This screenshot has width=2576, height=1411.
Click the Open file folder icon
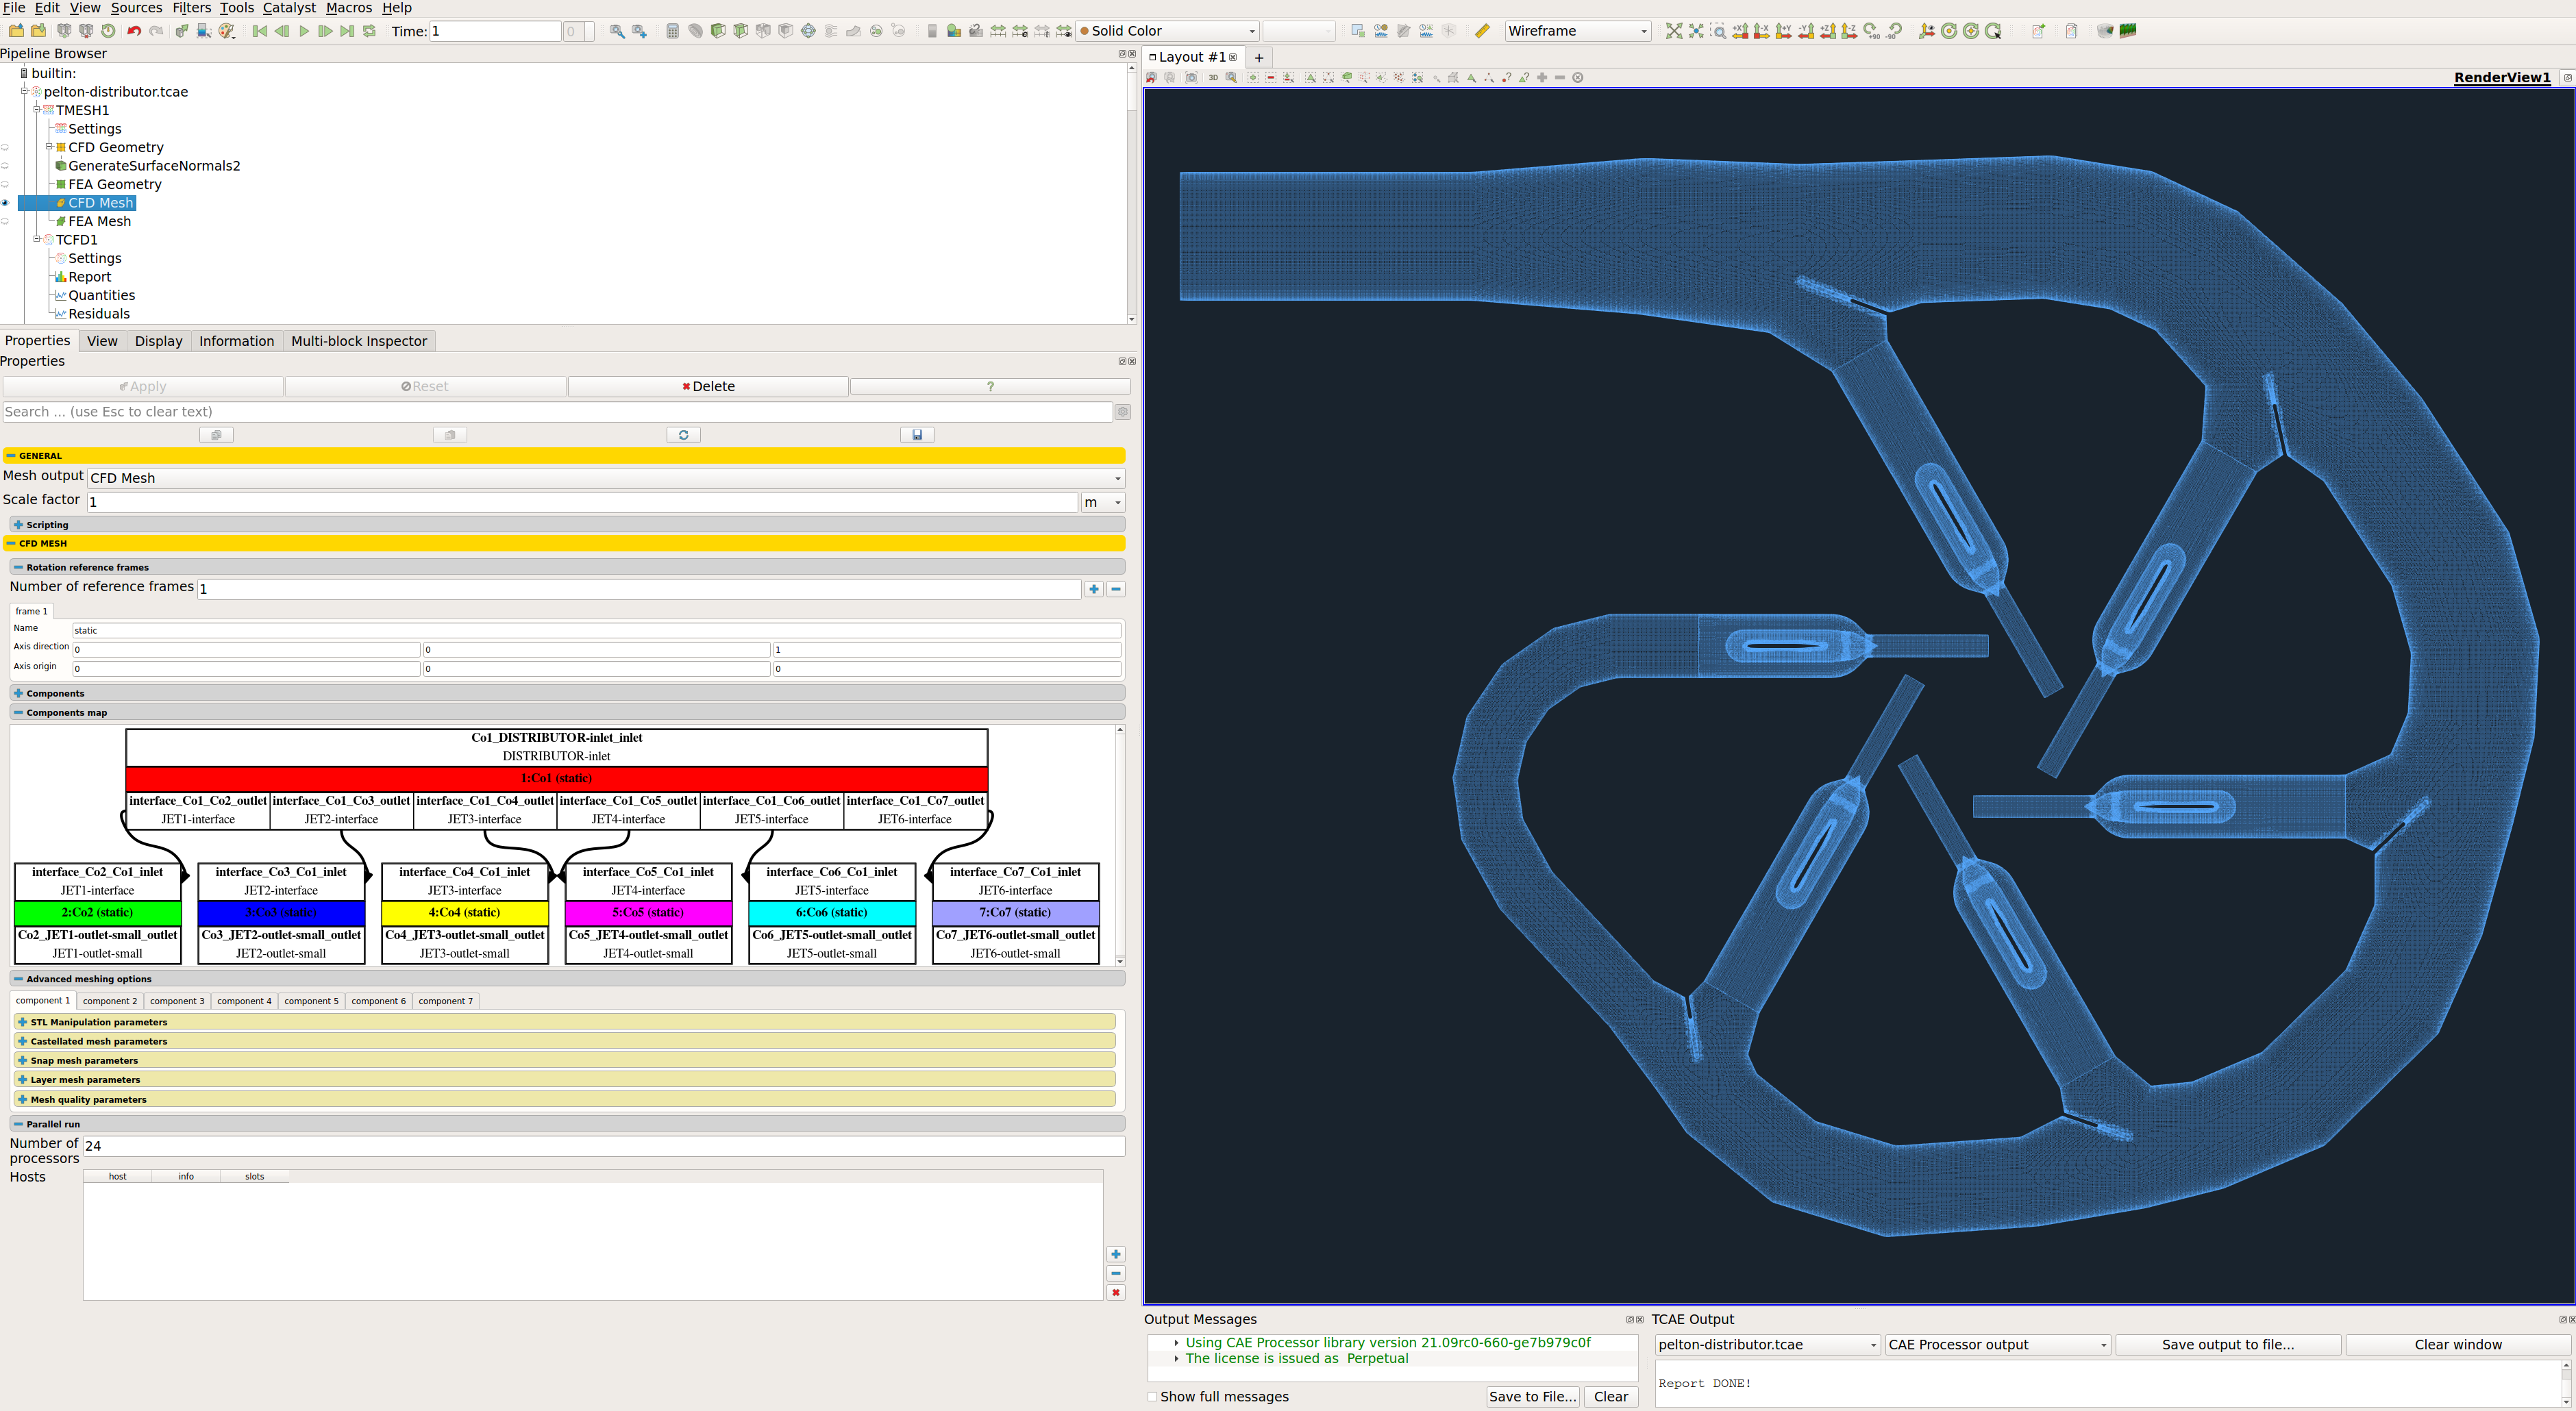(16, 31)
